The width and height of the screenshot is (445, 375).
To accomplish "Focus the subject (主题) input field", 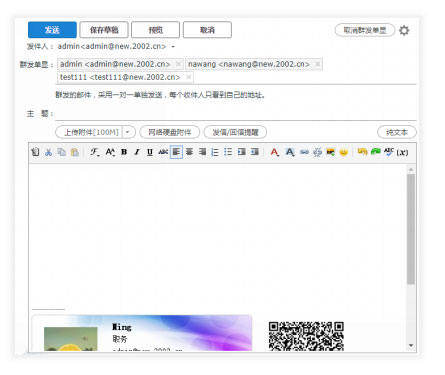I will [x=236, y=114].
